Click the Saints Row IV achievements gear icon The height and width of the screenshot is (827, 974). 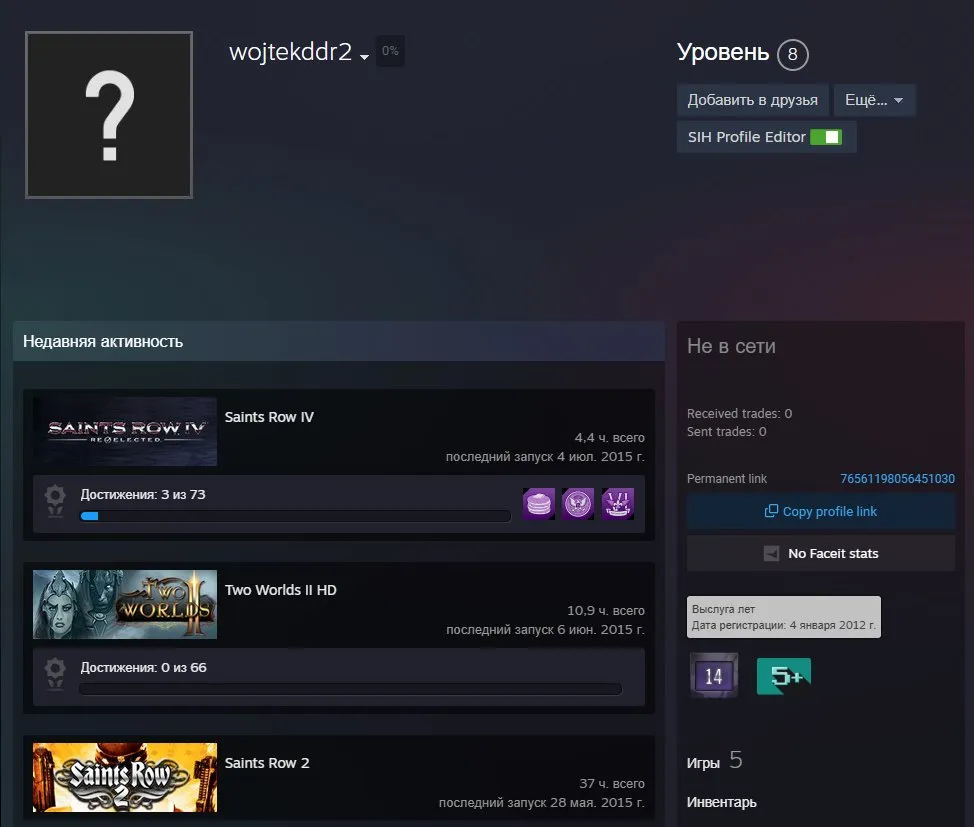point(55,501)
